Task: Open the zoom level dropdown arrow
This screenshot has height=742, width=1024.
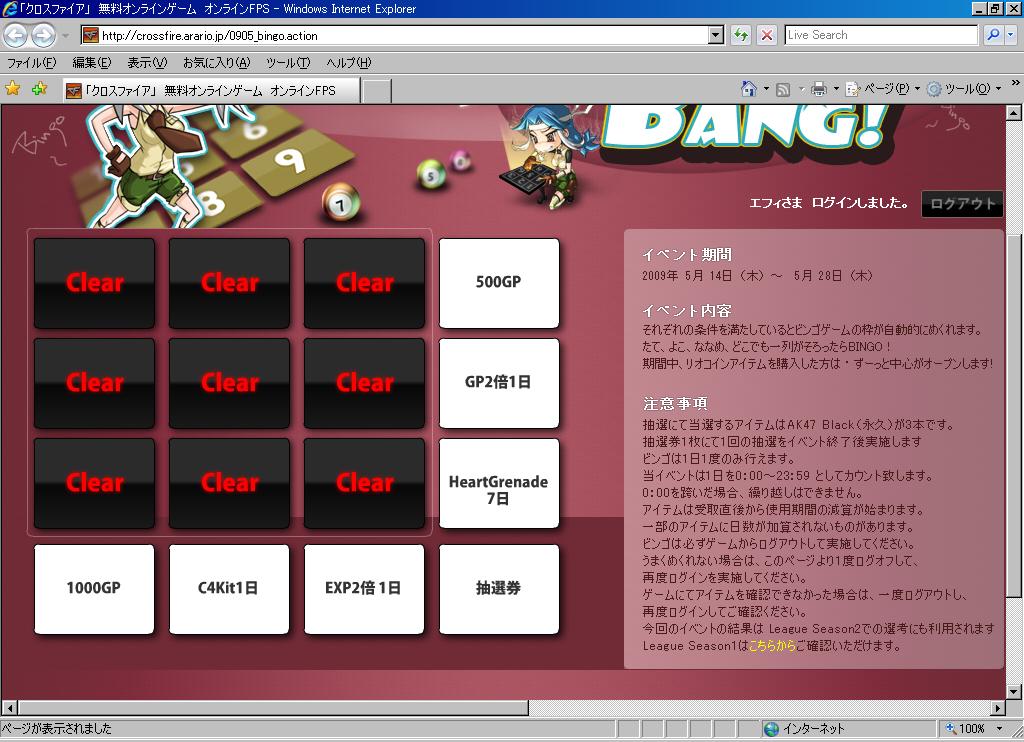Action: coord(999,728)
